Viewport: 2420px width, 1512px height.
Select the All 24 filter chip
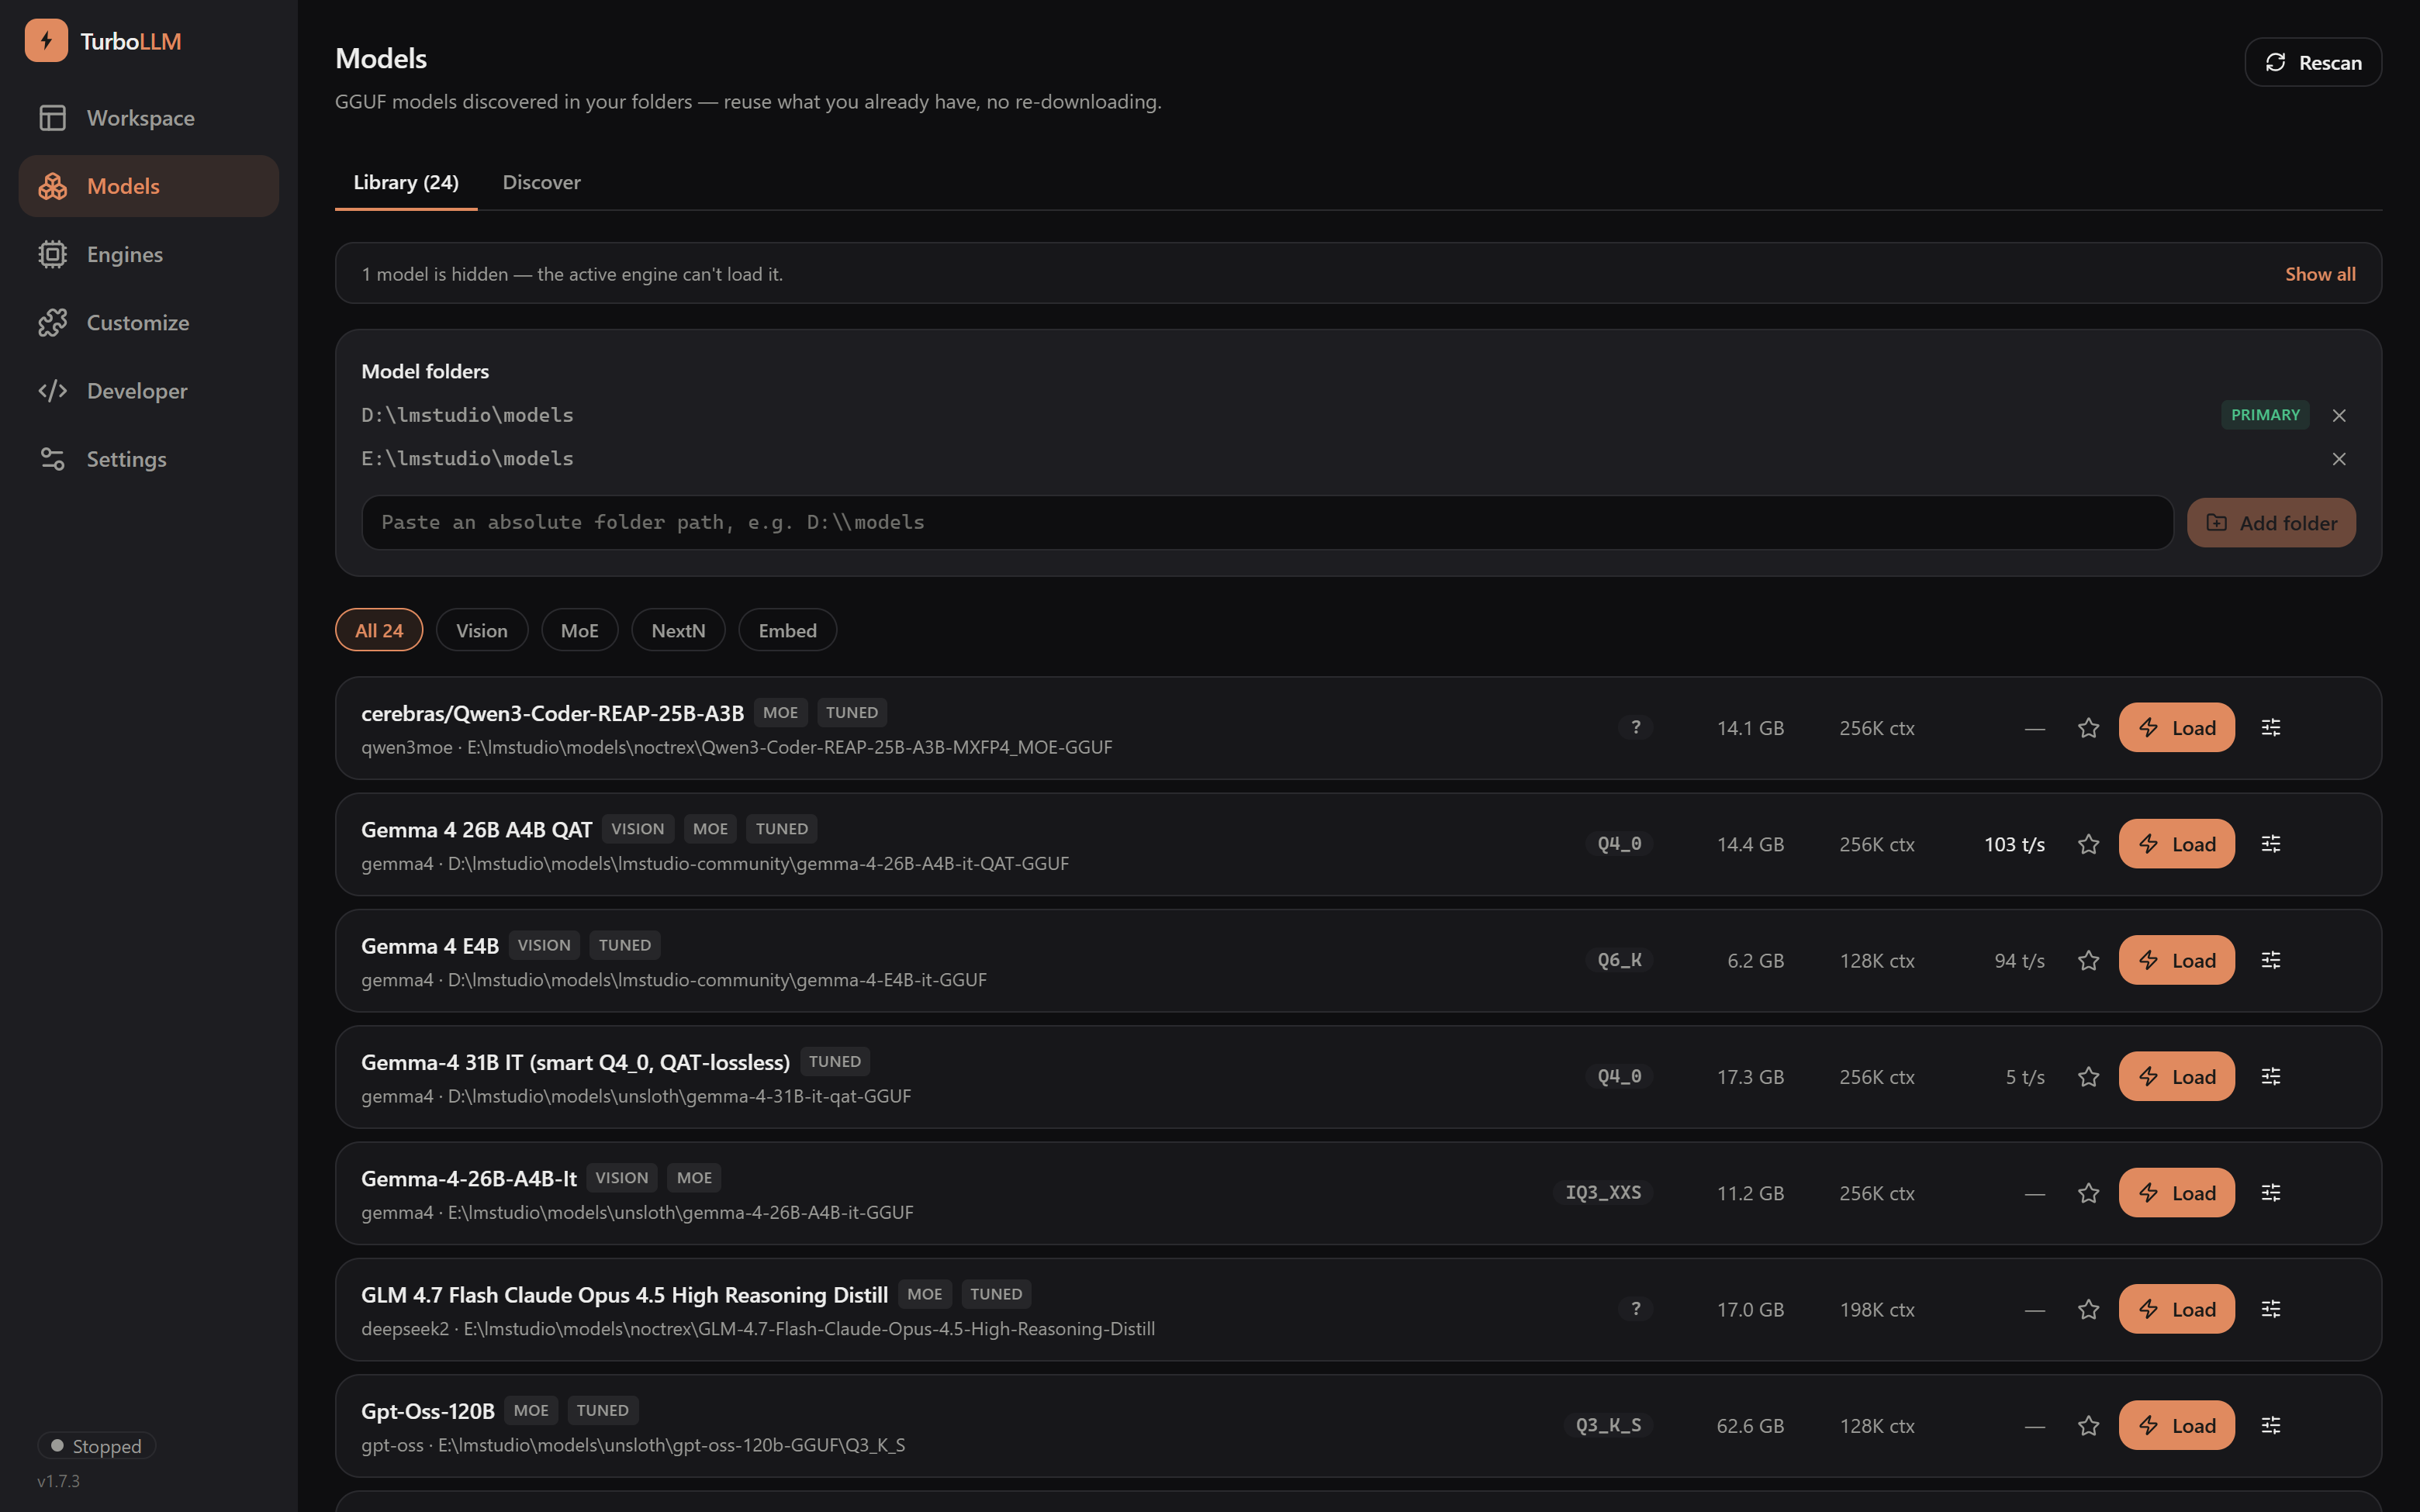(x=379, y=630)
